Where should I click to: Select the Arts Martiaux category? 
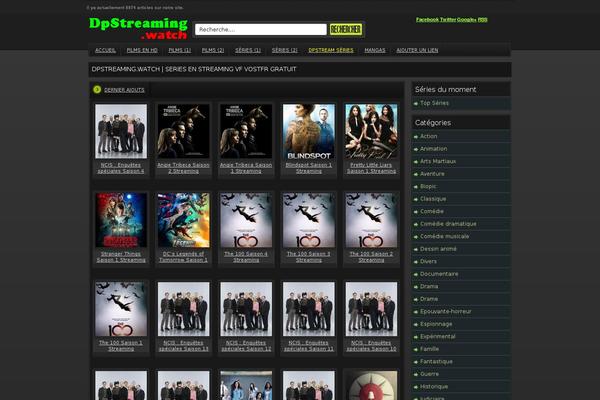(x=438, y=162)
